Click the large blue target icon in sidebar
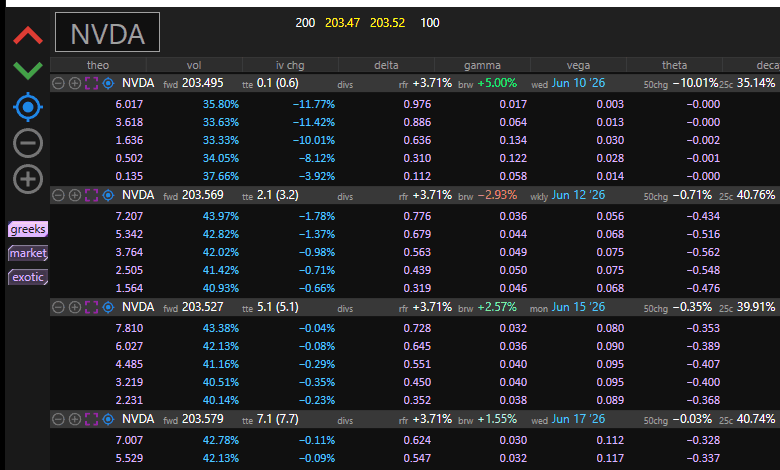This screenshot has width=780, height=470. tap(28, 107)
